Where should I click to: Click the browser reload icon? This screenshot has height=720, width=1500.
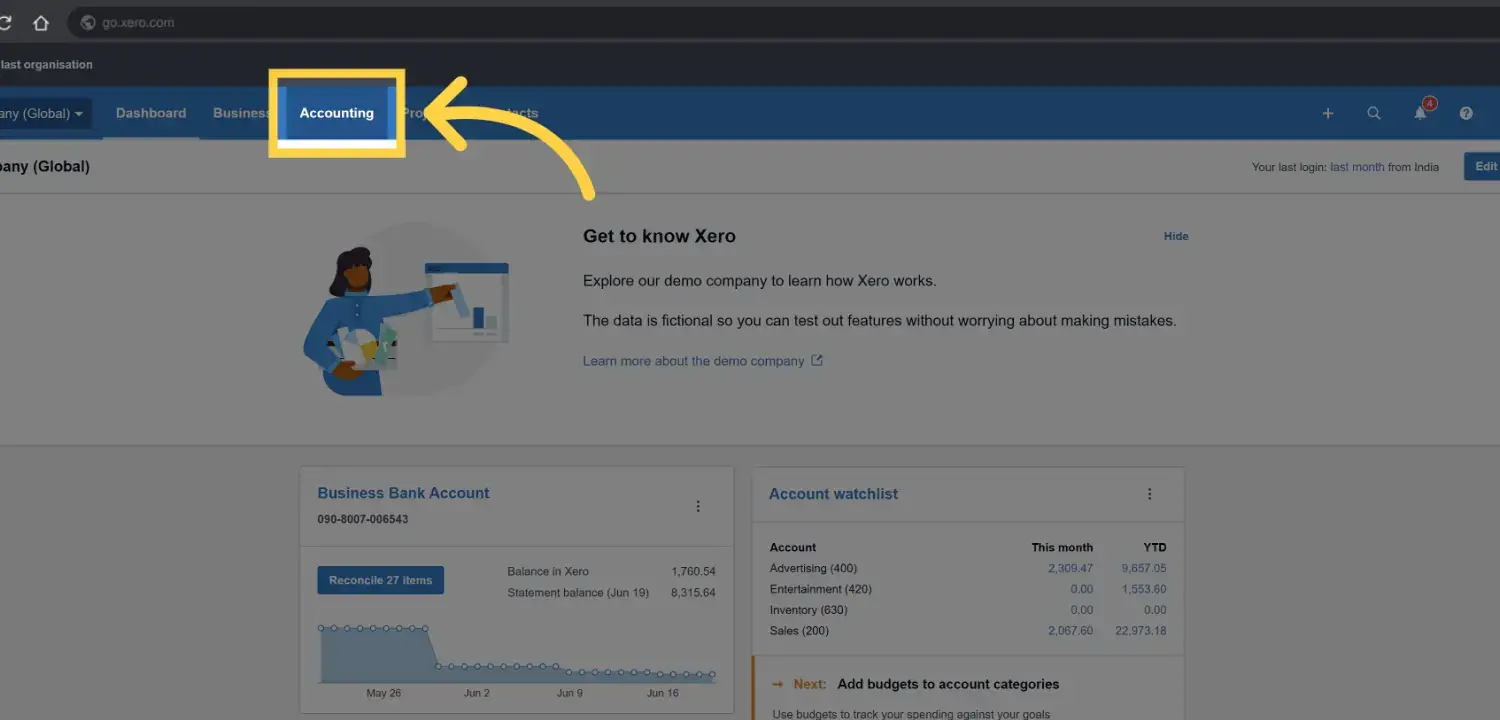(5, 22)
